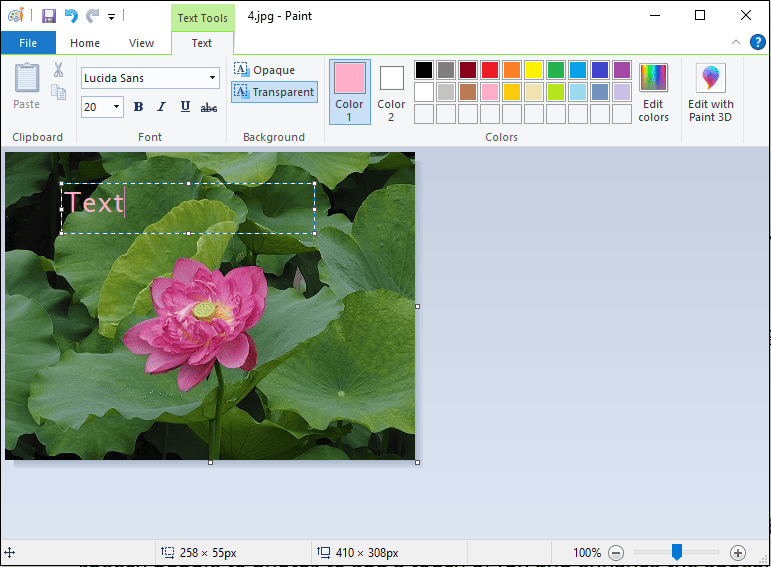Pick the rose pink color swatch in the palette
The width and height of the screenshot is (771, 567).
490,92
